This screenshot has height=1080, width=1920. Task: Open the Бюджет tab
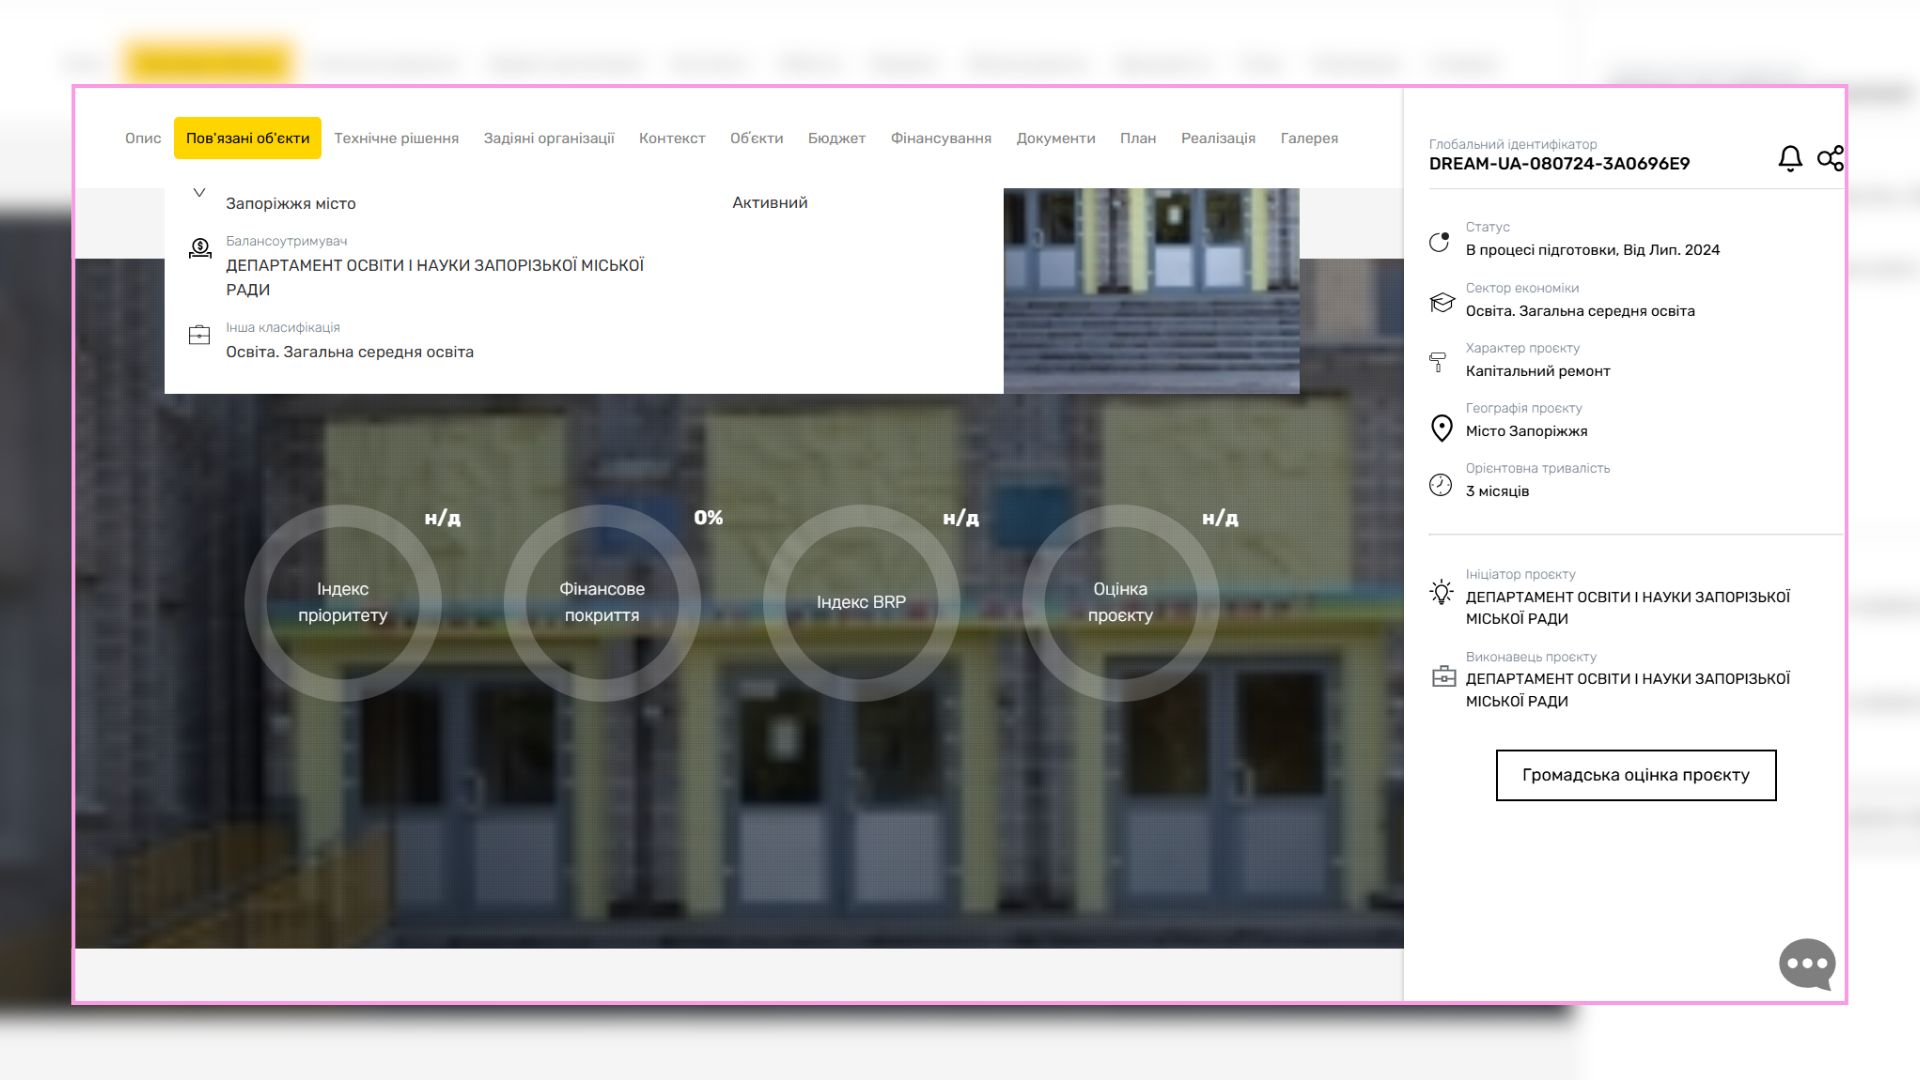[x=836, y=138]
